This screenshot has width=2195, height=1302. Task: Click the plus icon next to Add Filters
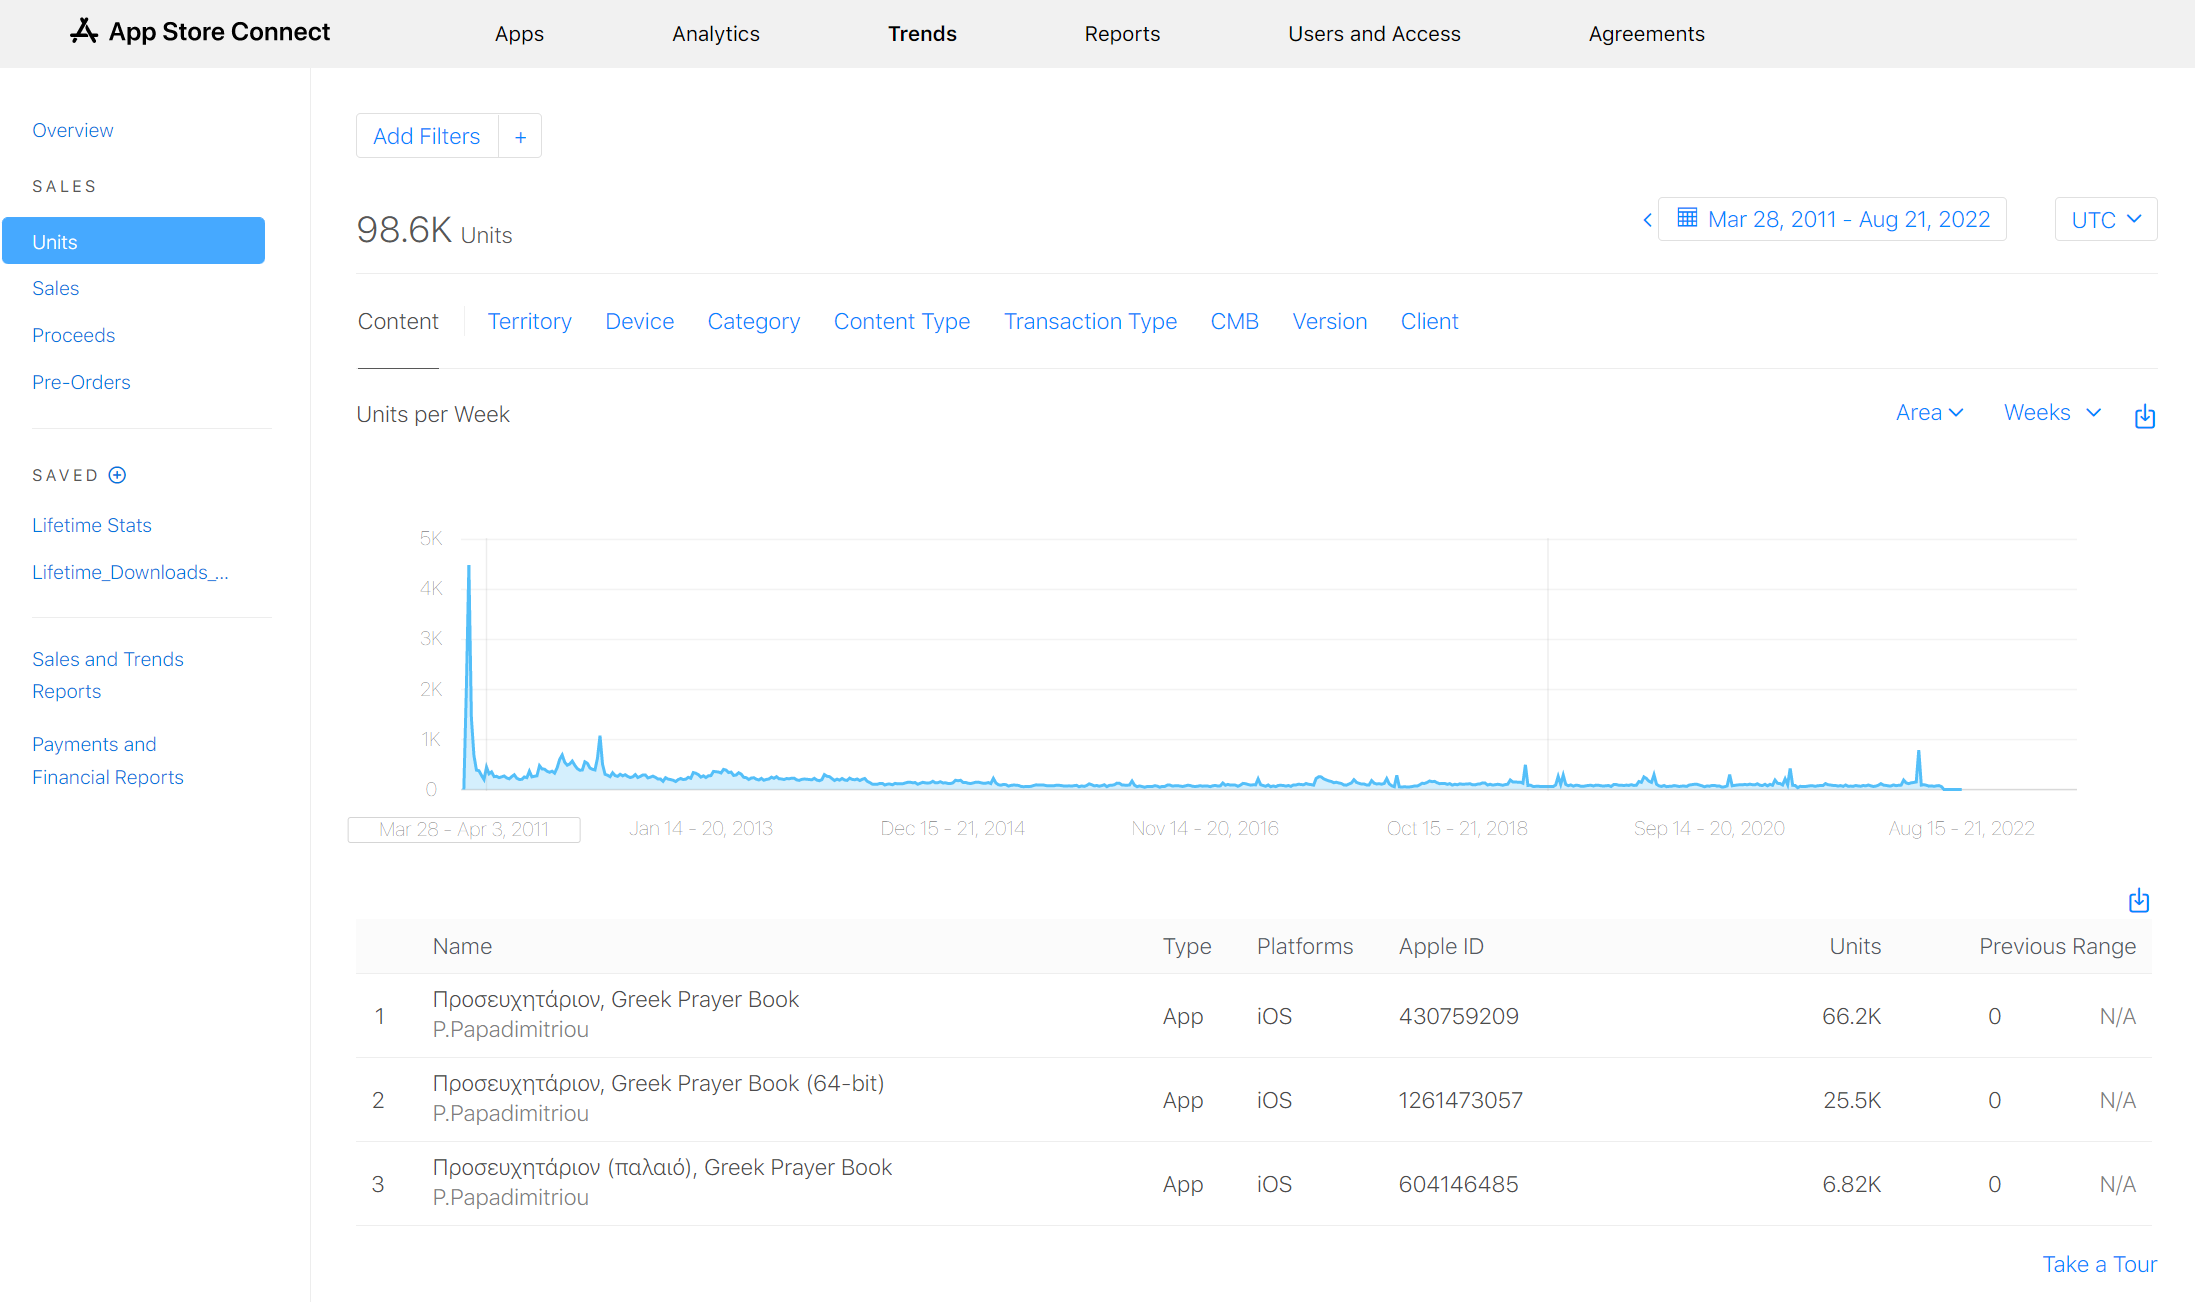[520, 137]
